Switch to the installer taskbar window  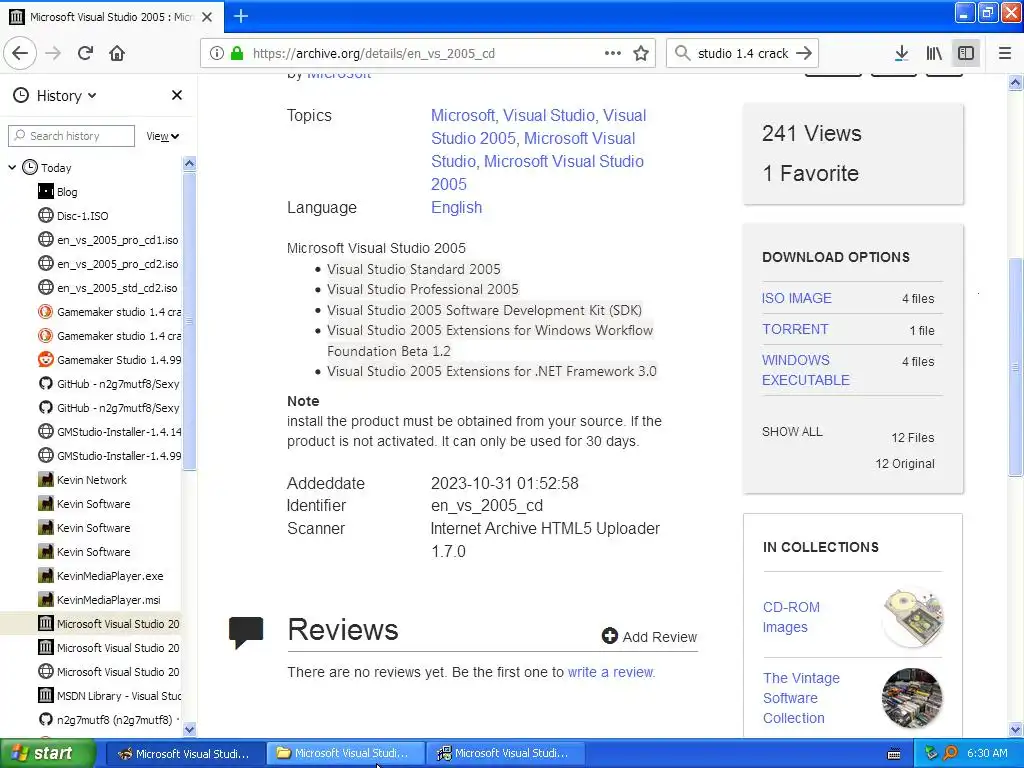click(505, 754)
